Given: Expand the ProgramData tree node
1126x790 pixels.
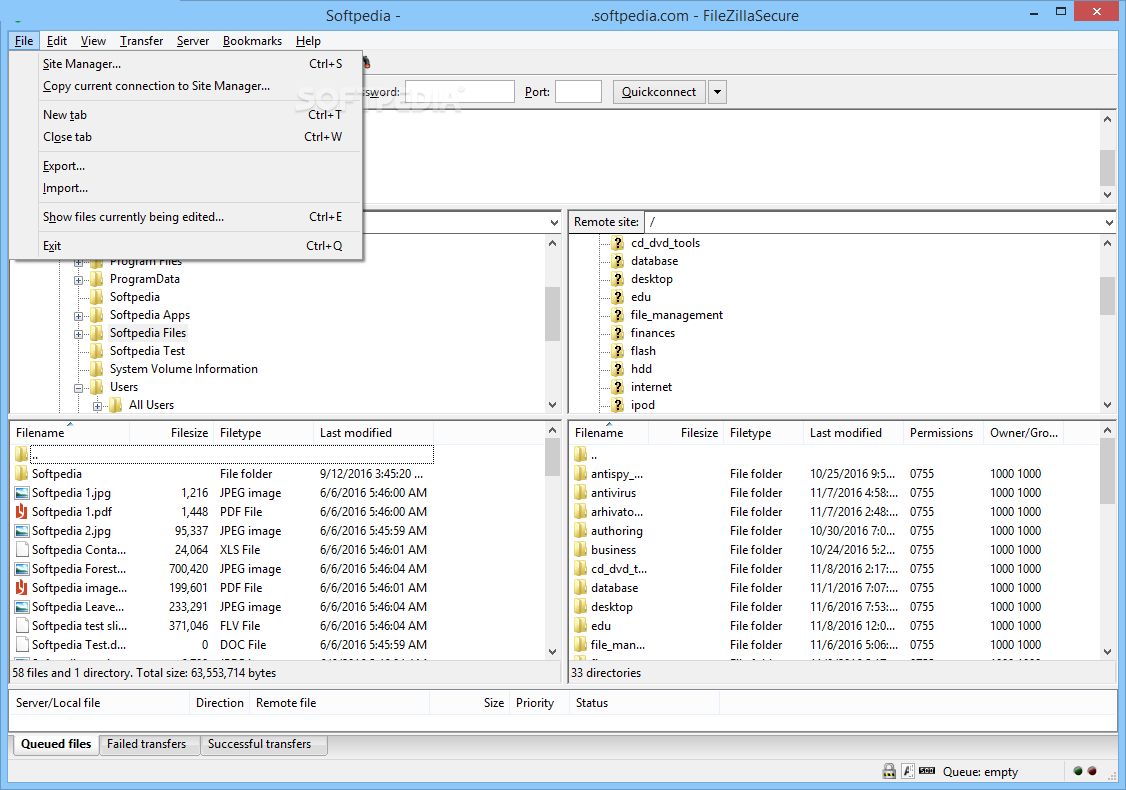Looking at the screenshot, I should pos(78,279).
